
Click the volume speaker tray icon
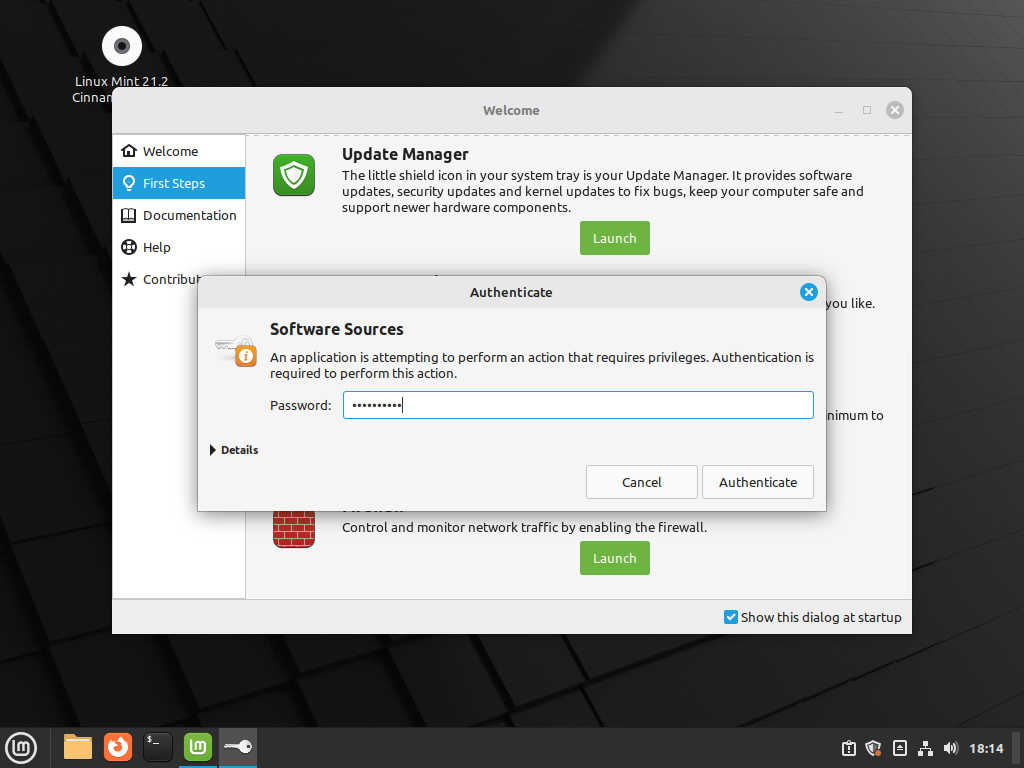pos(950,748)
